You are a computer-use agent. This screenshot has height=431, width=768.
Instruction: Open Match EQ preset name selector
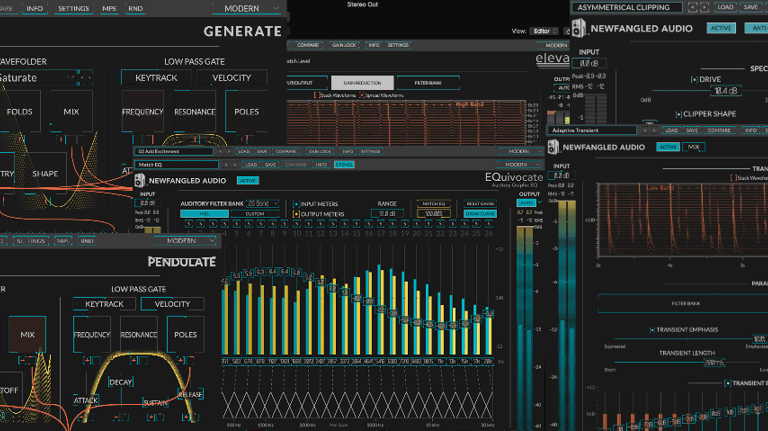tap(176, 165)
